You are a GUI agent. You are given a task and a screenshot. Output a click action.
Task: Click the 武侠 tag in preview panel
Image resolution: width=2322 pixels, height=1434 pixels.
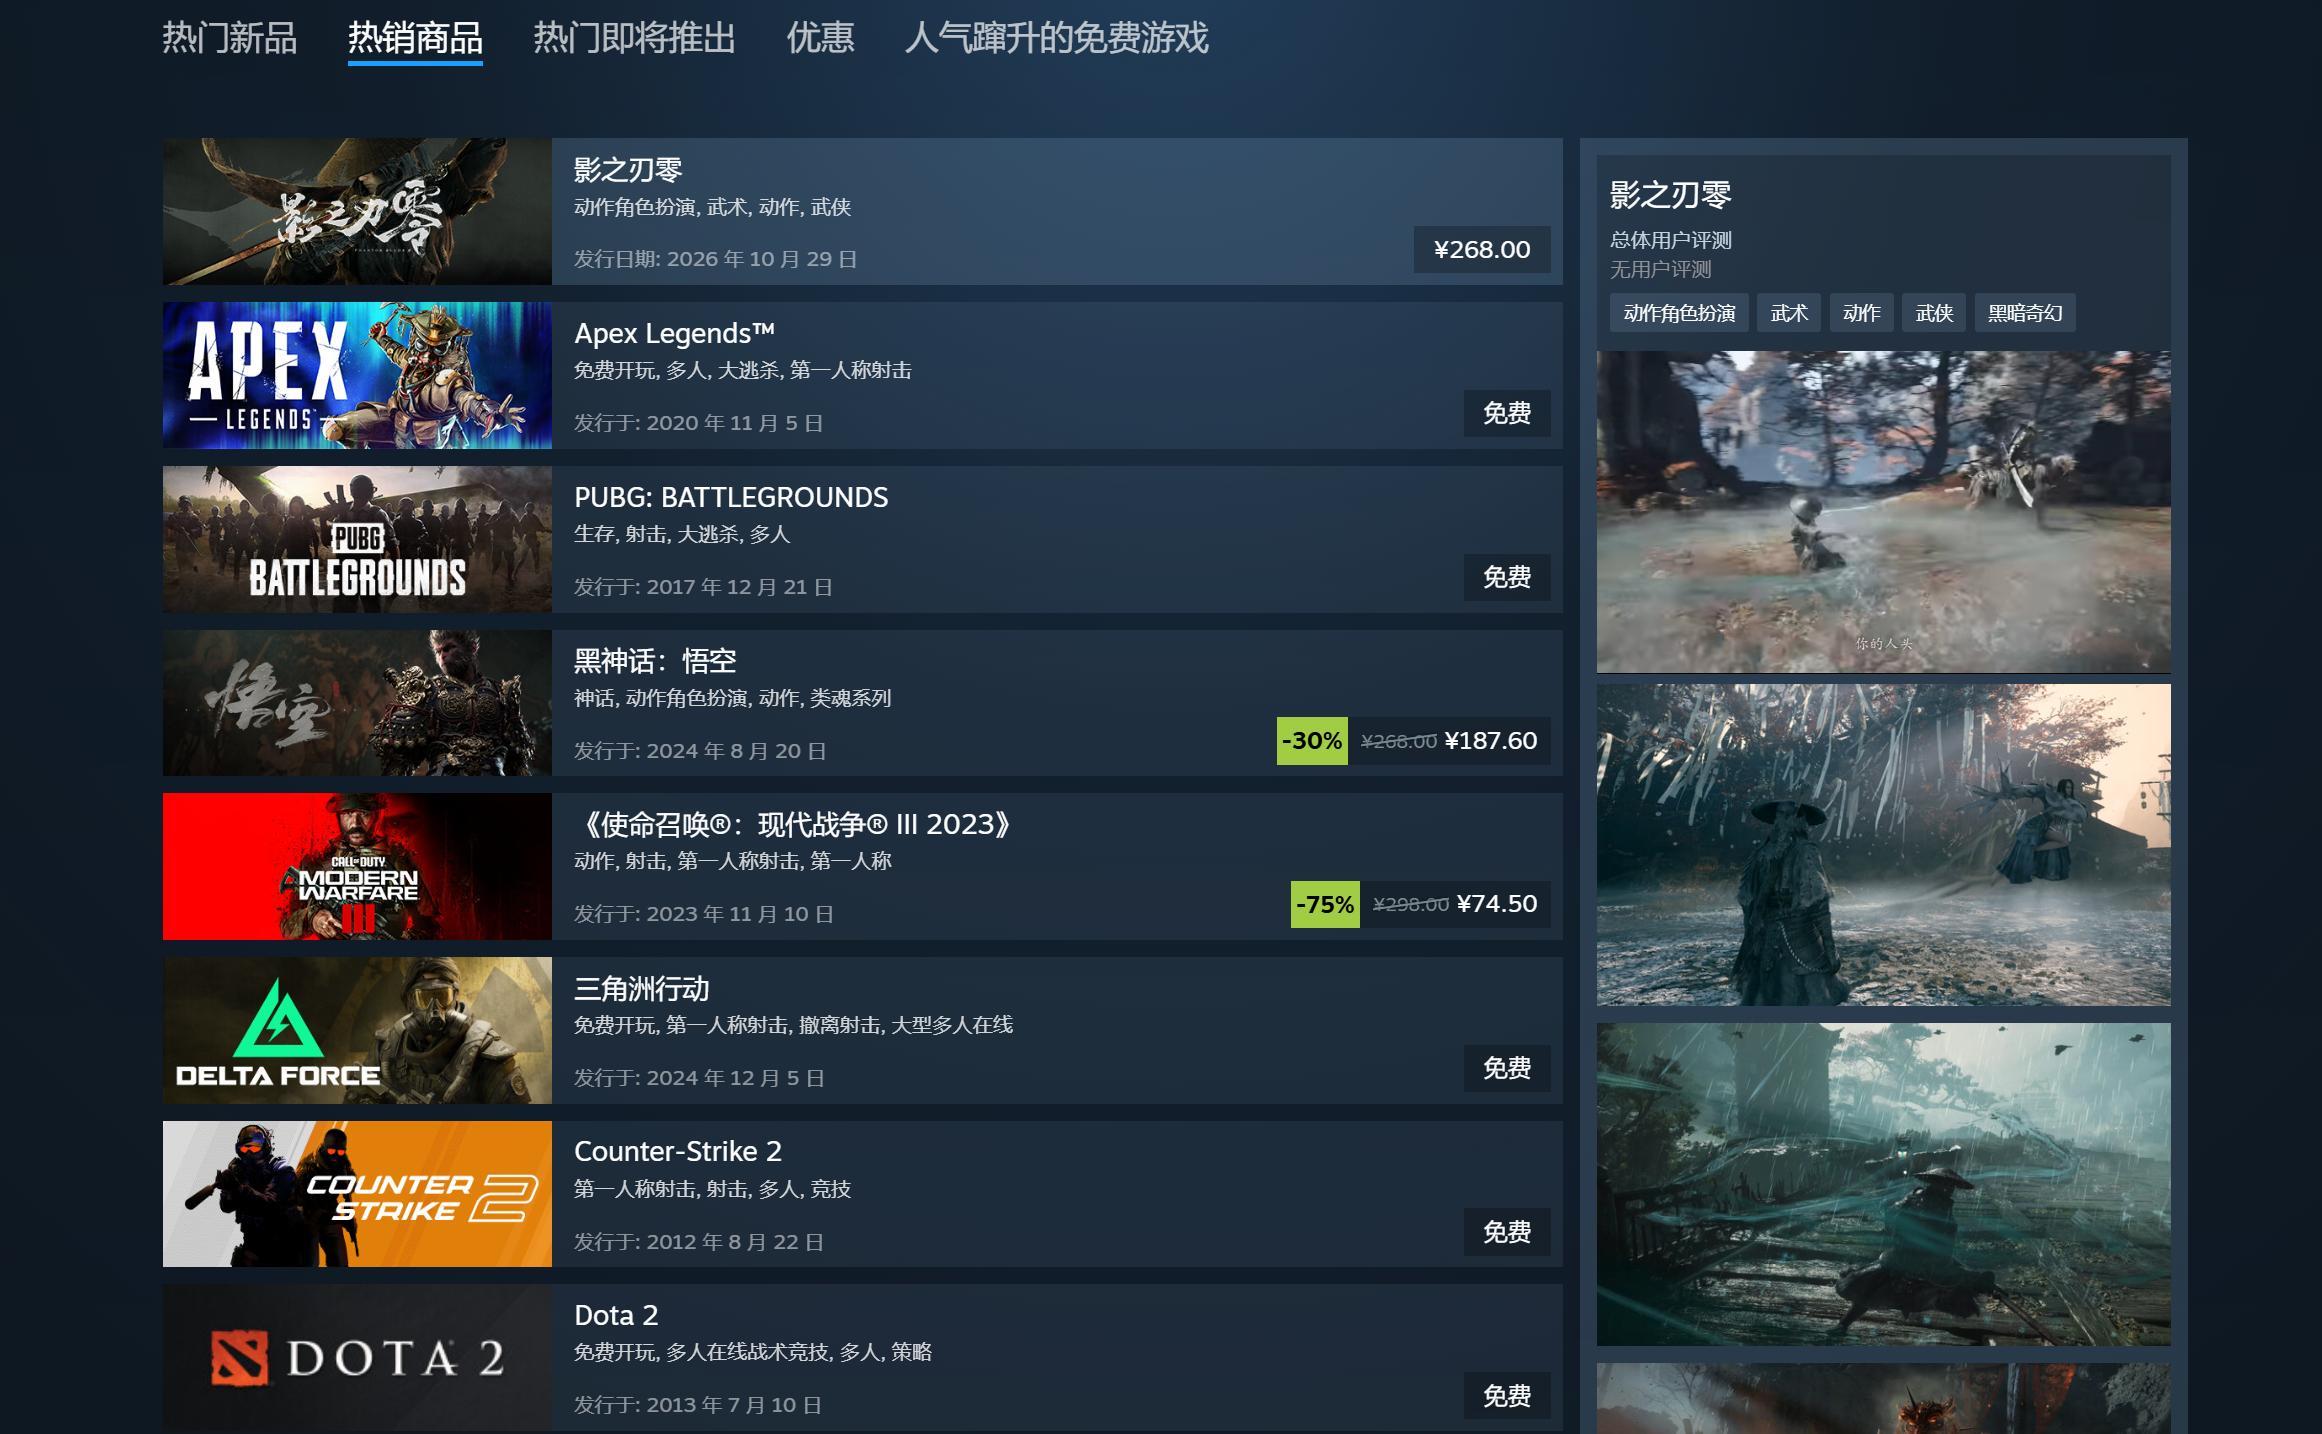click(x=1934, y=313)
